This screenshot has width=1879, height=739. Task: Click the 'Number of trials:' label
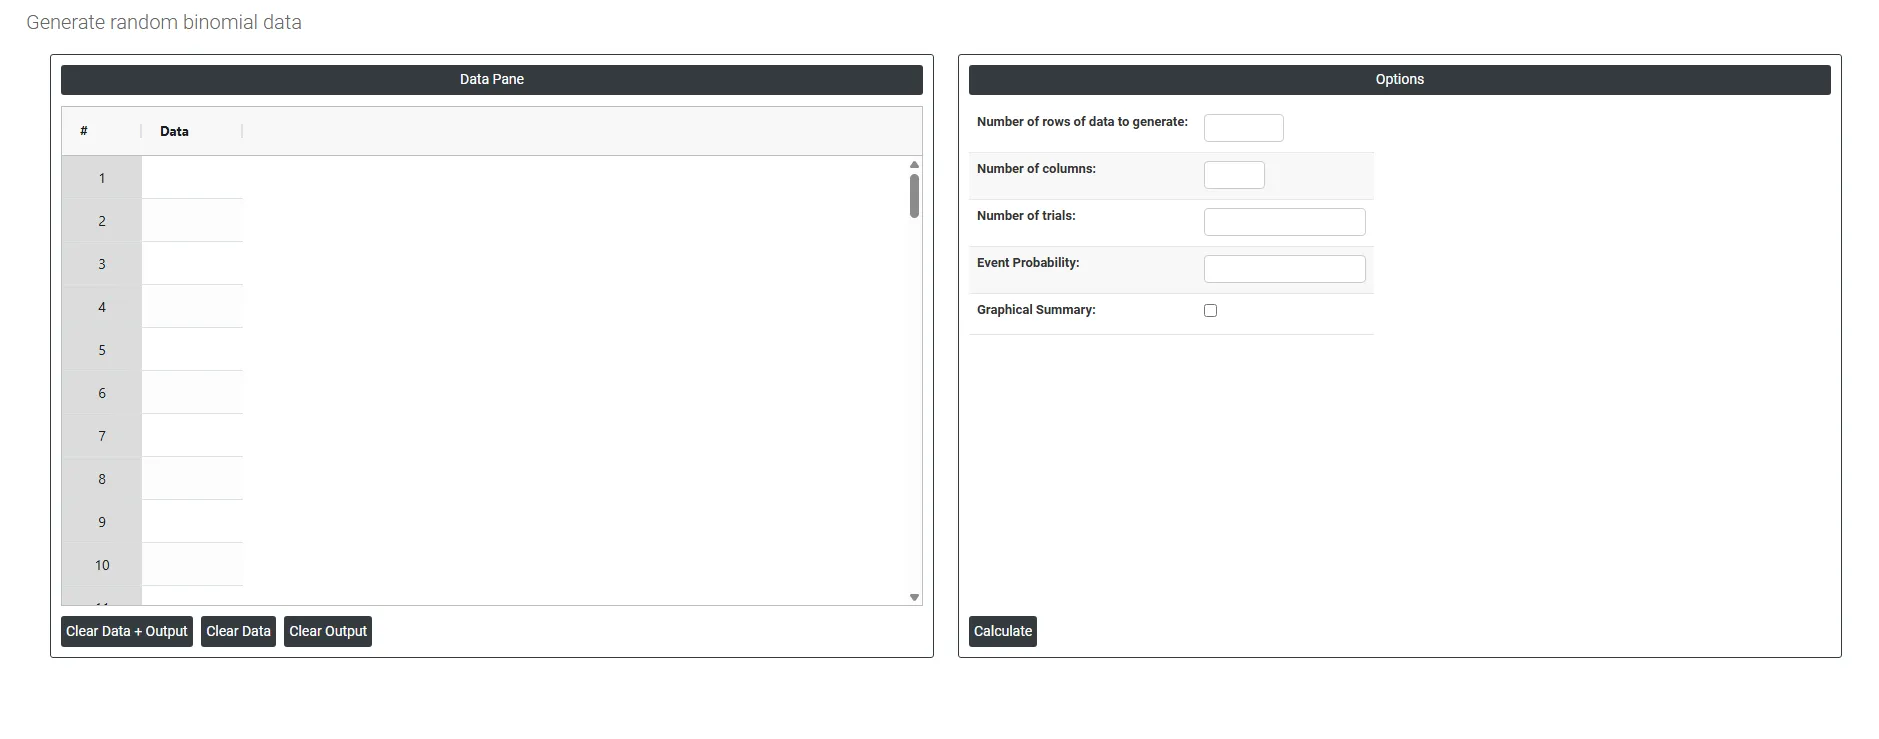tap(1026, 216)
